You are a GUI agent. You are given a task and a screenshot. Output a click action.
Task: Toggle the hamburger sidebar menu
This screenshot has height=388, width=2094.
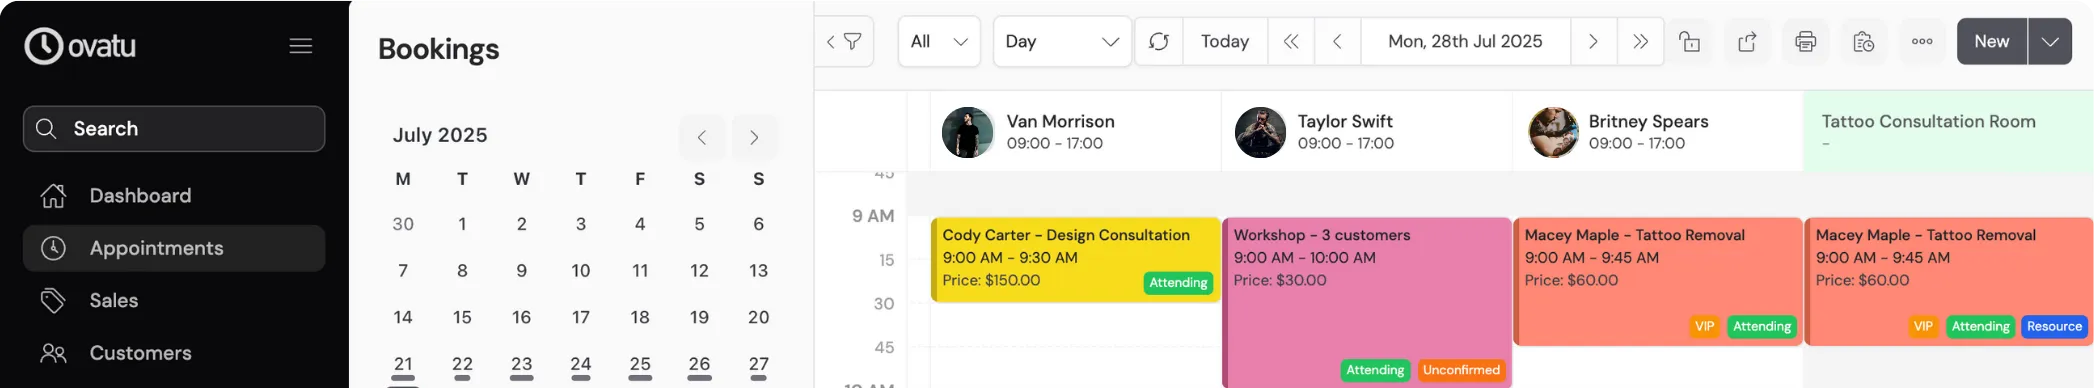click(x=301, y=46)
